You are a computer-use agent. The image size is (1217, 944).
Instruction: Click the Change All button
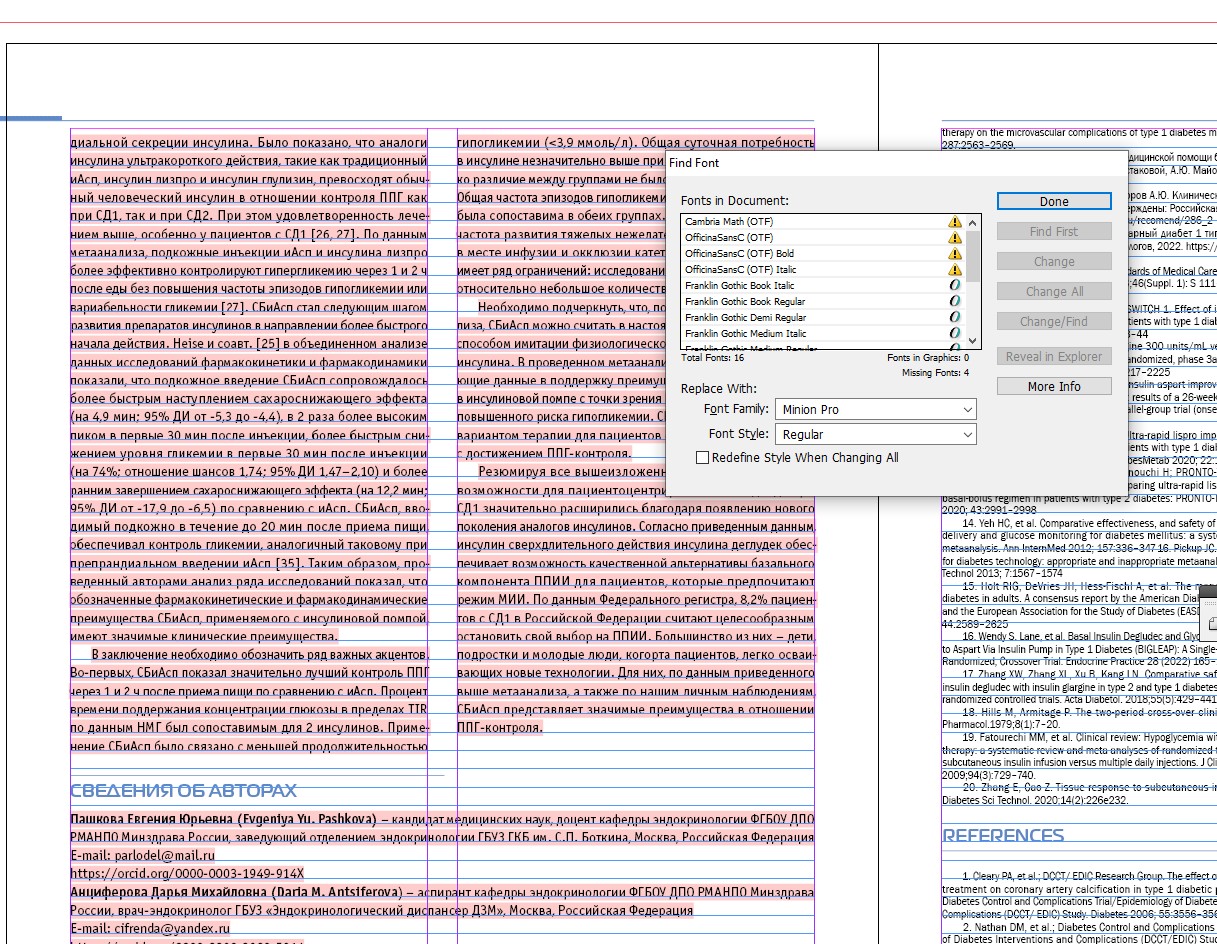click(x=1054, y=292)
